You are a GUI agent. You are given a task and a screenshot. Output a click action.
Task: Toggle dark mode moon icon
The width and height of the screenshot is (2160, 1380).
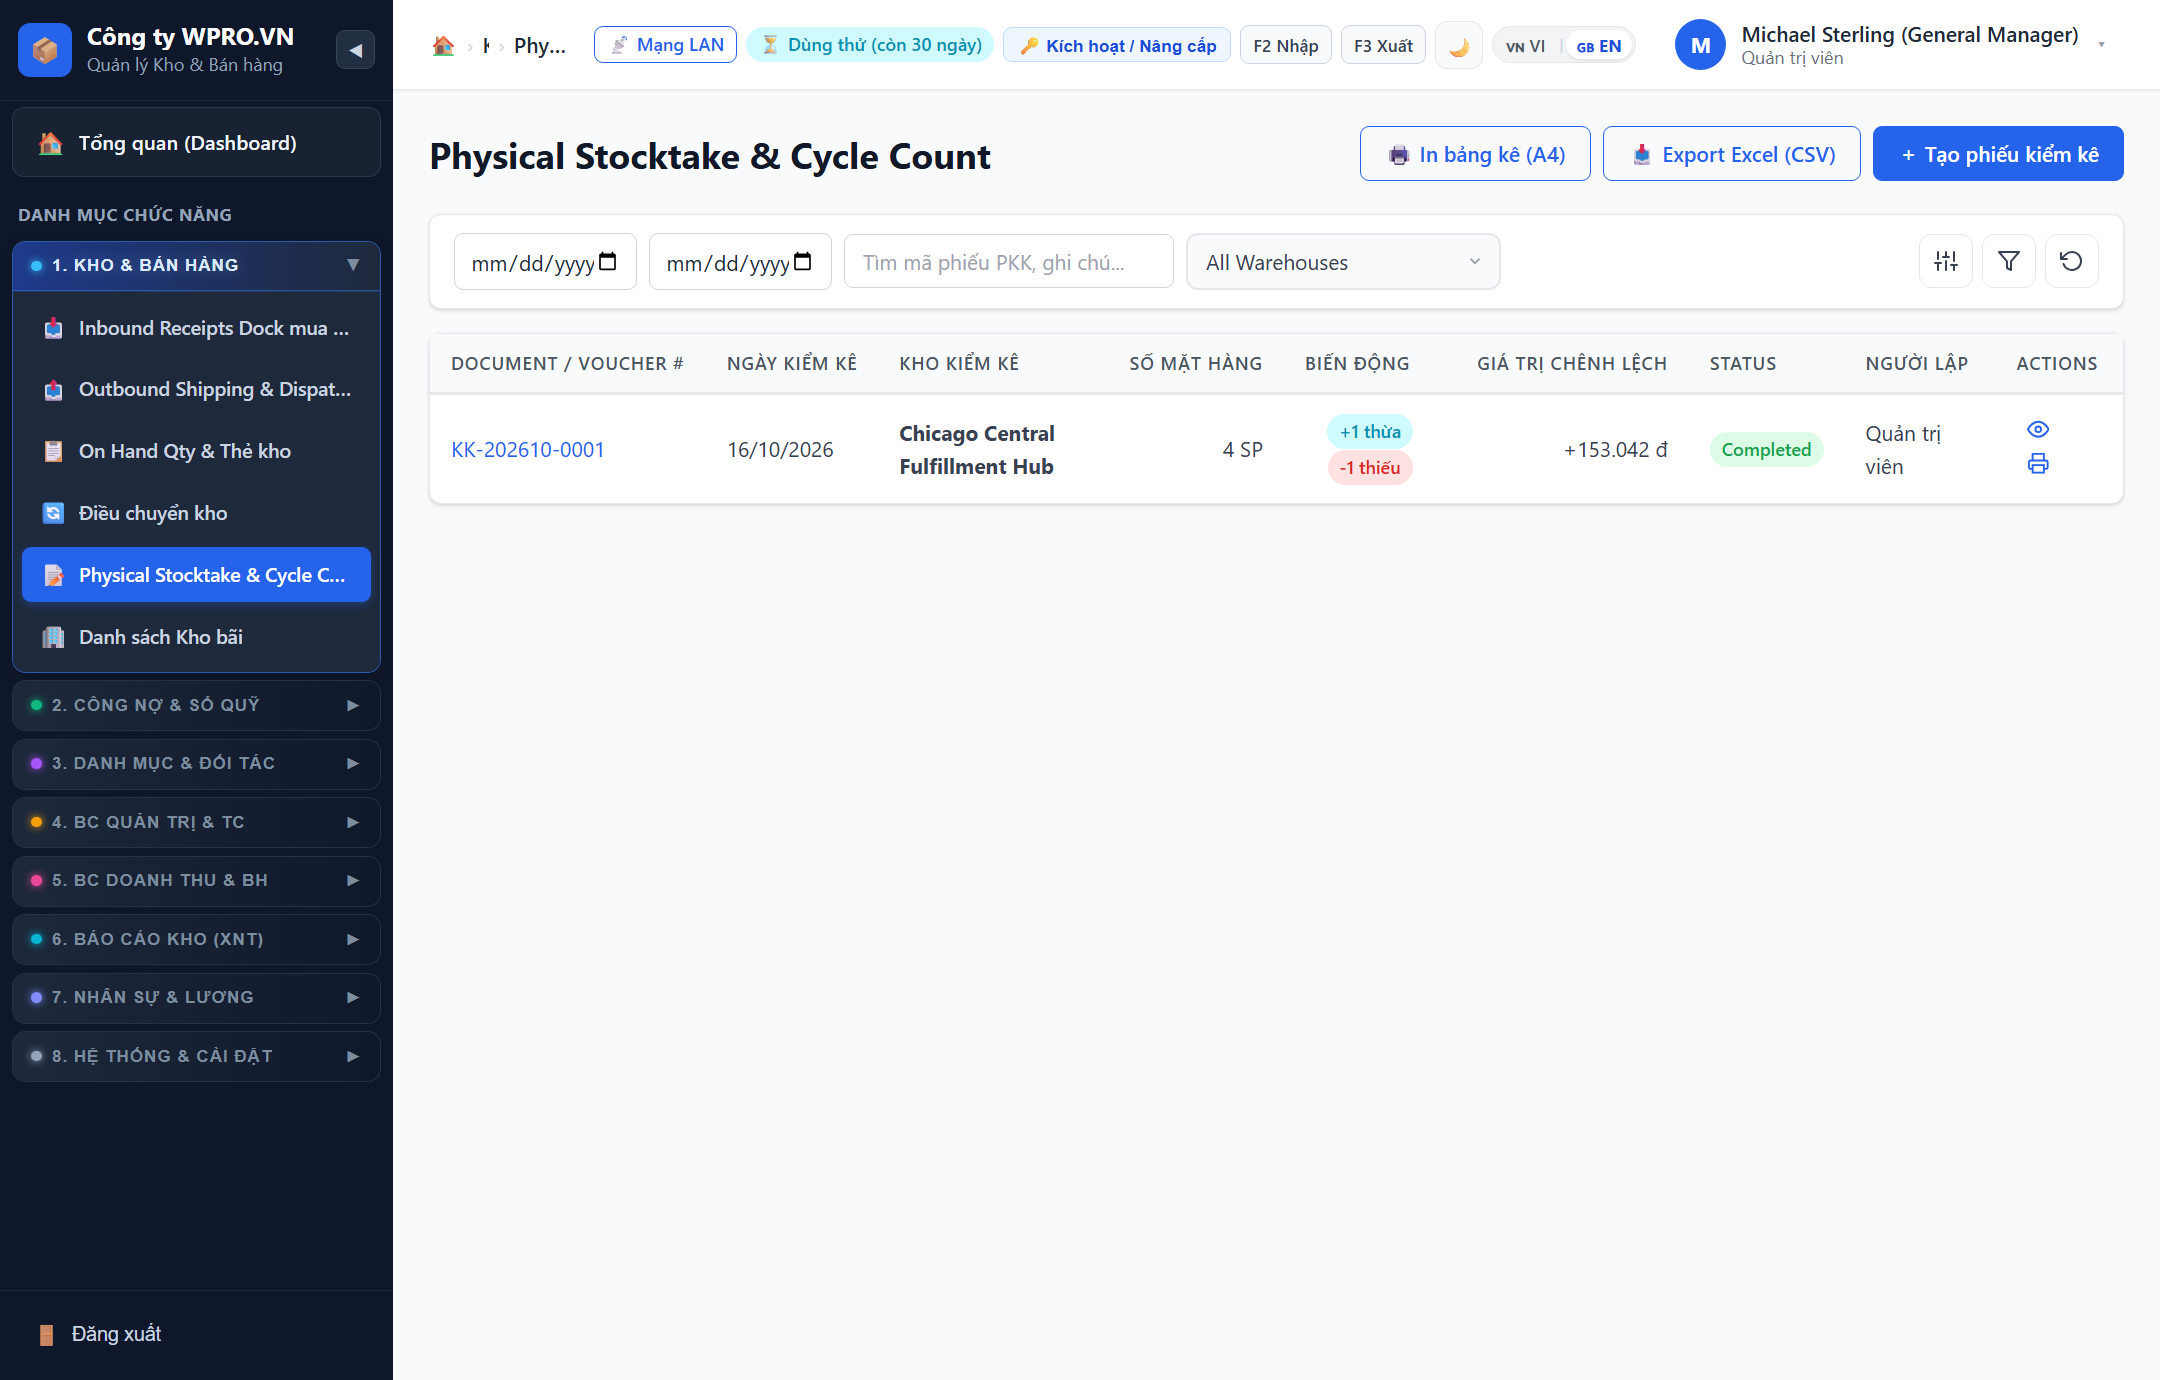(1459, 46)
